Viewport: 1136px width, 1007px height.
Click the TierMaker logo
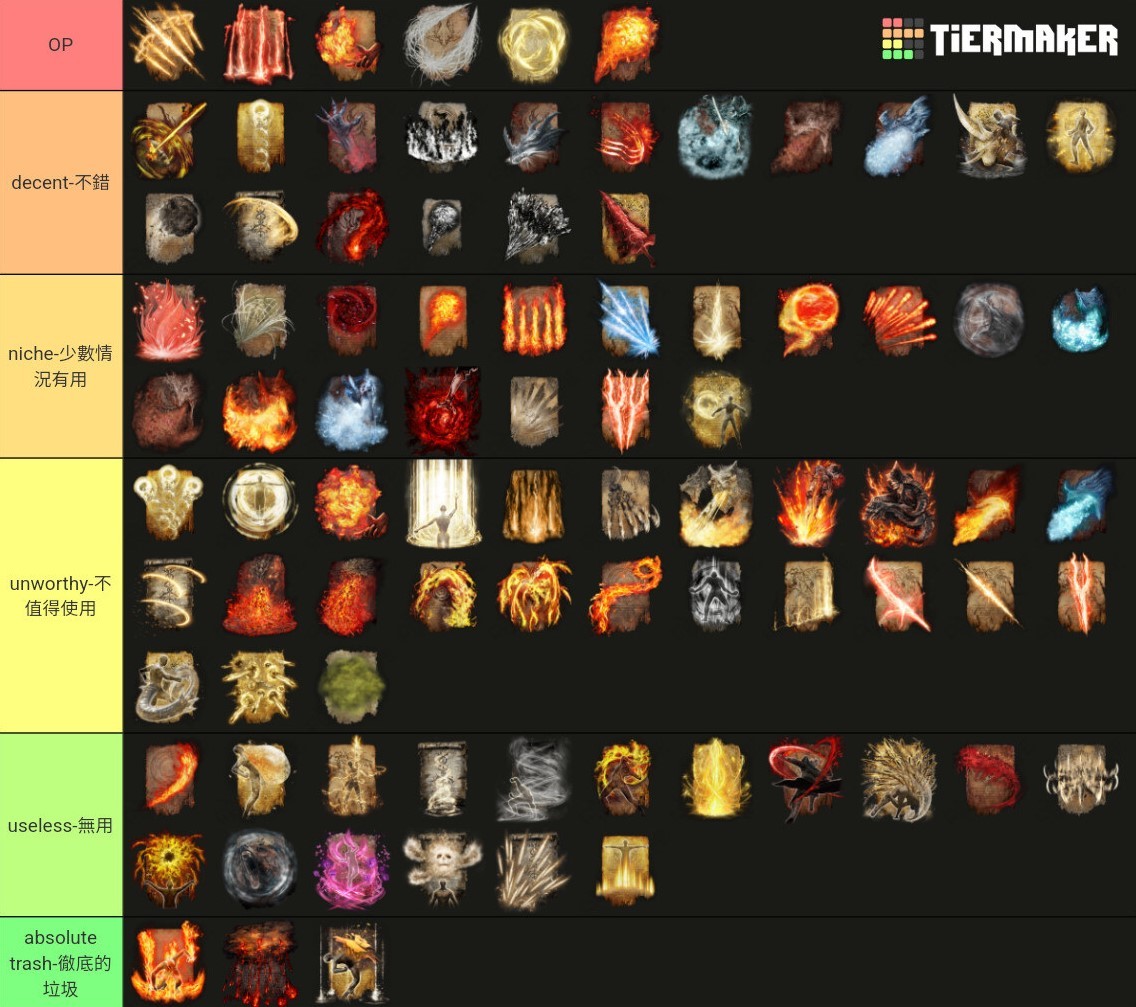(1000, 38)
